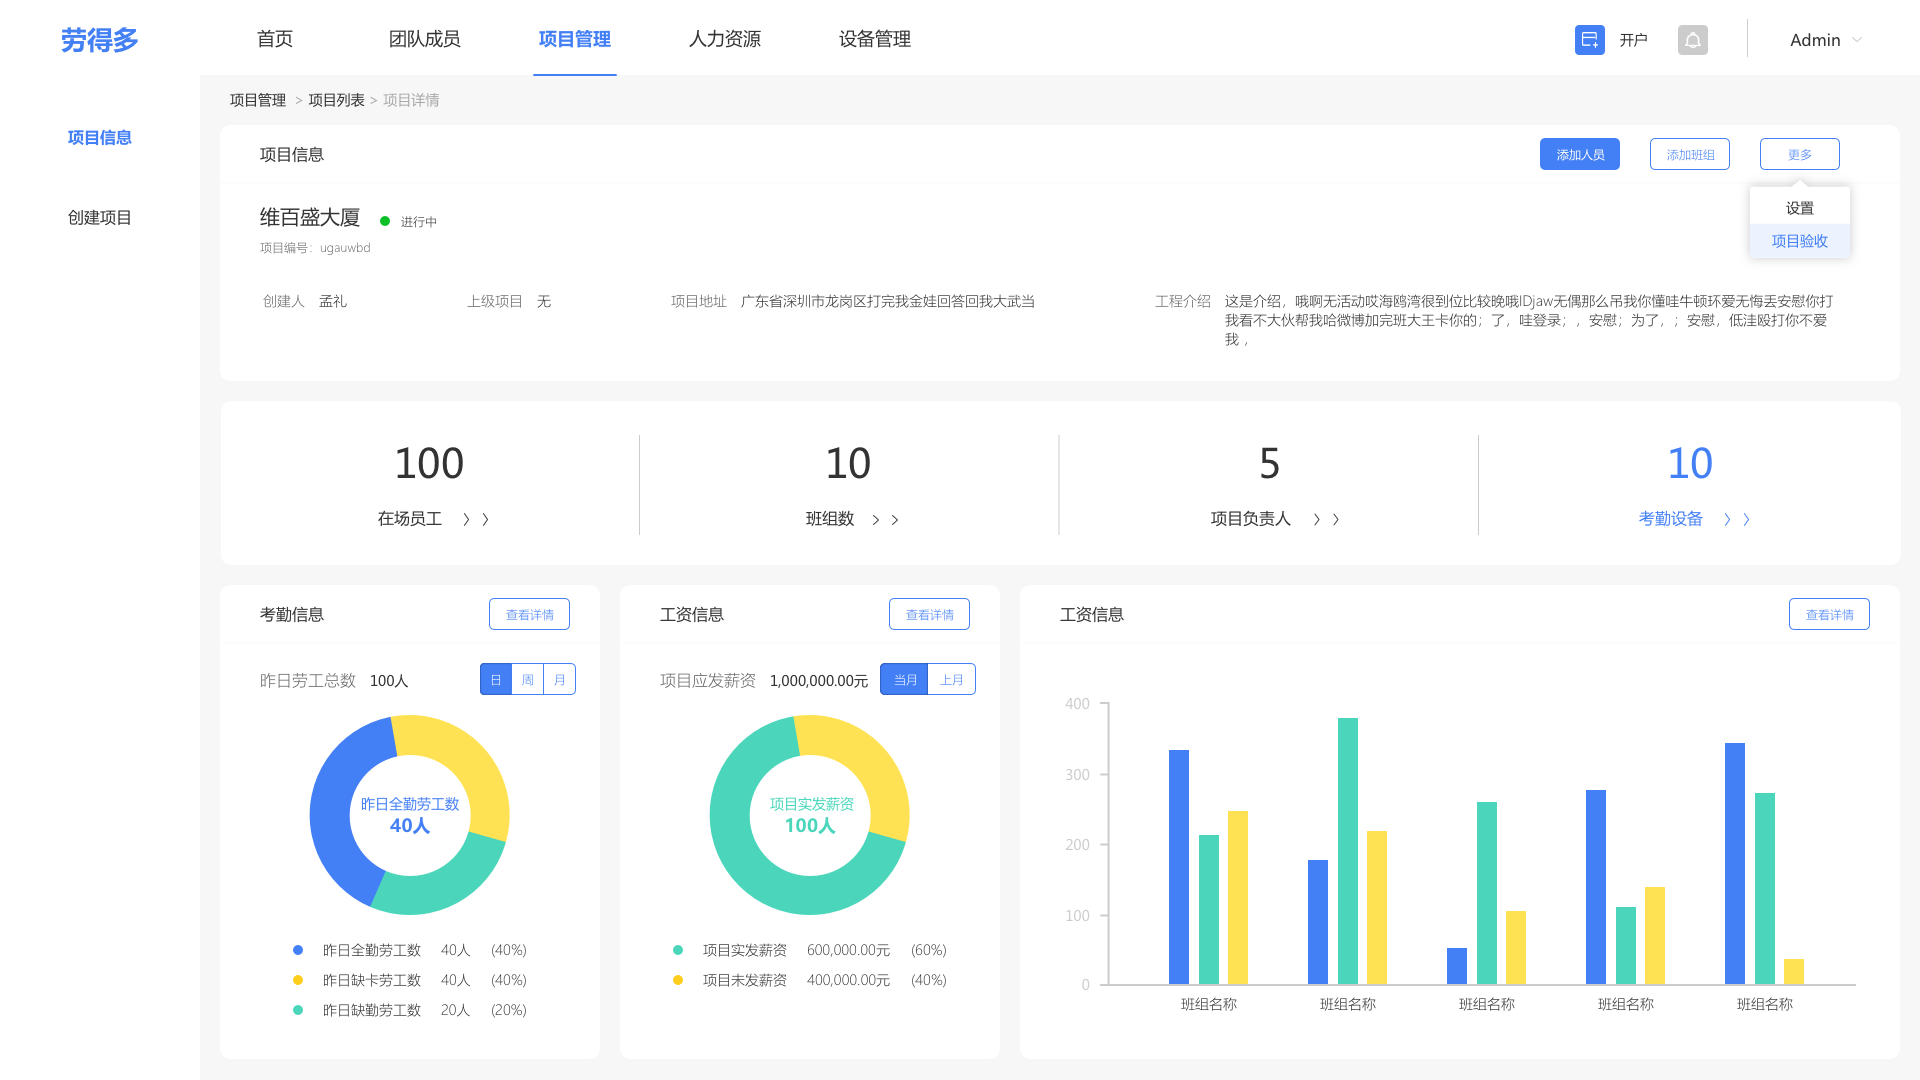Click the 劳得多 logo

pos(99,40)
